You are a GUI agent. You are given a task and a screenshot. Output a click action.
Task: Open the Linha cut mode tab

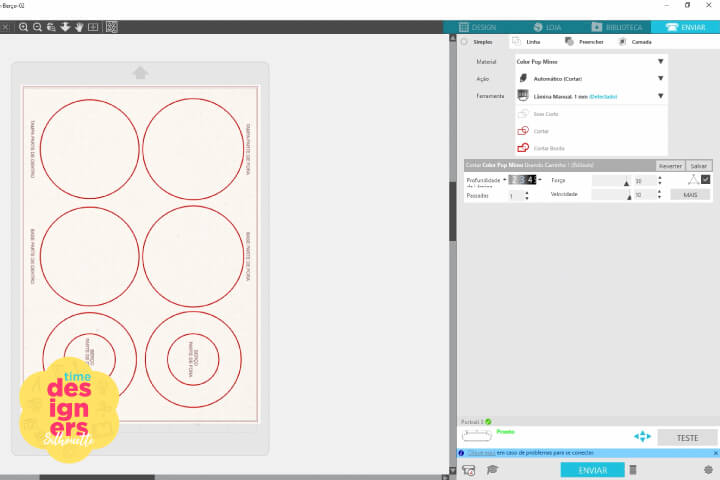[x=527, y=42]
